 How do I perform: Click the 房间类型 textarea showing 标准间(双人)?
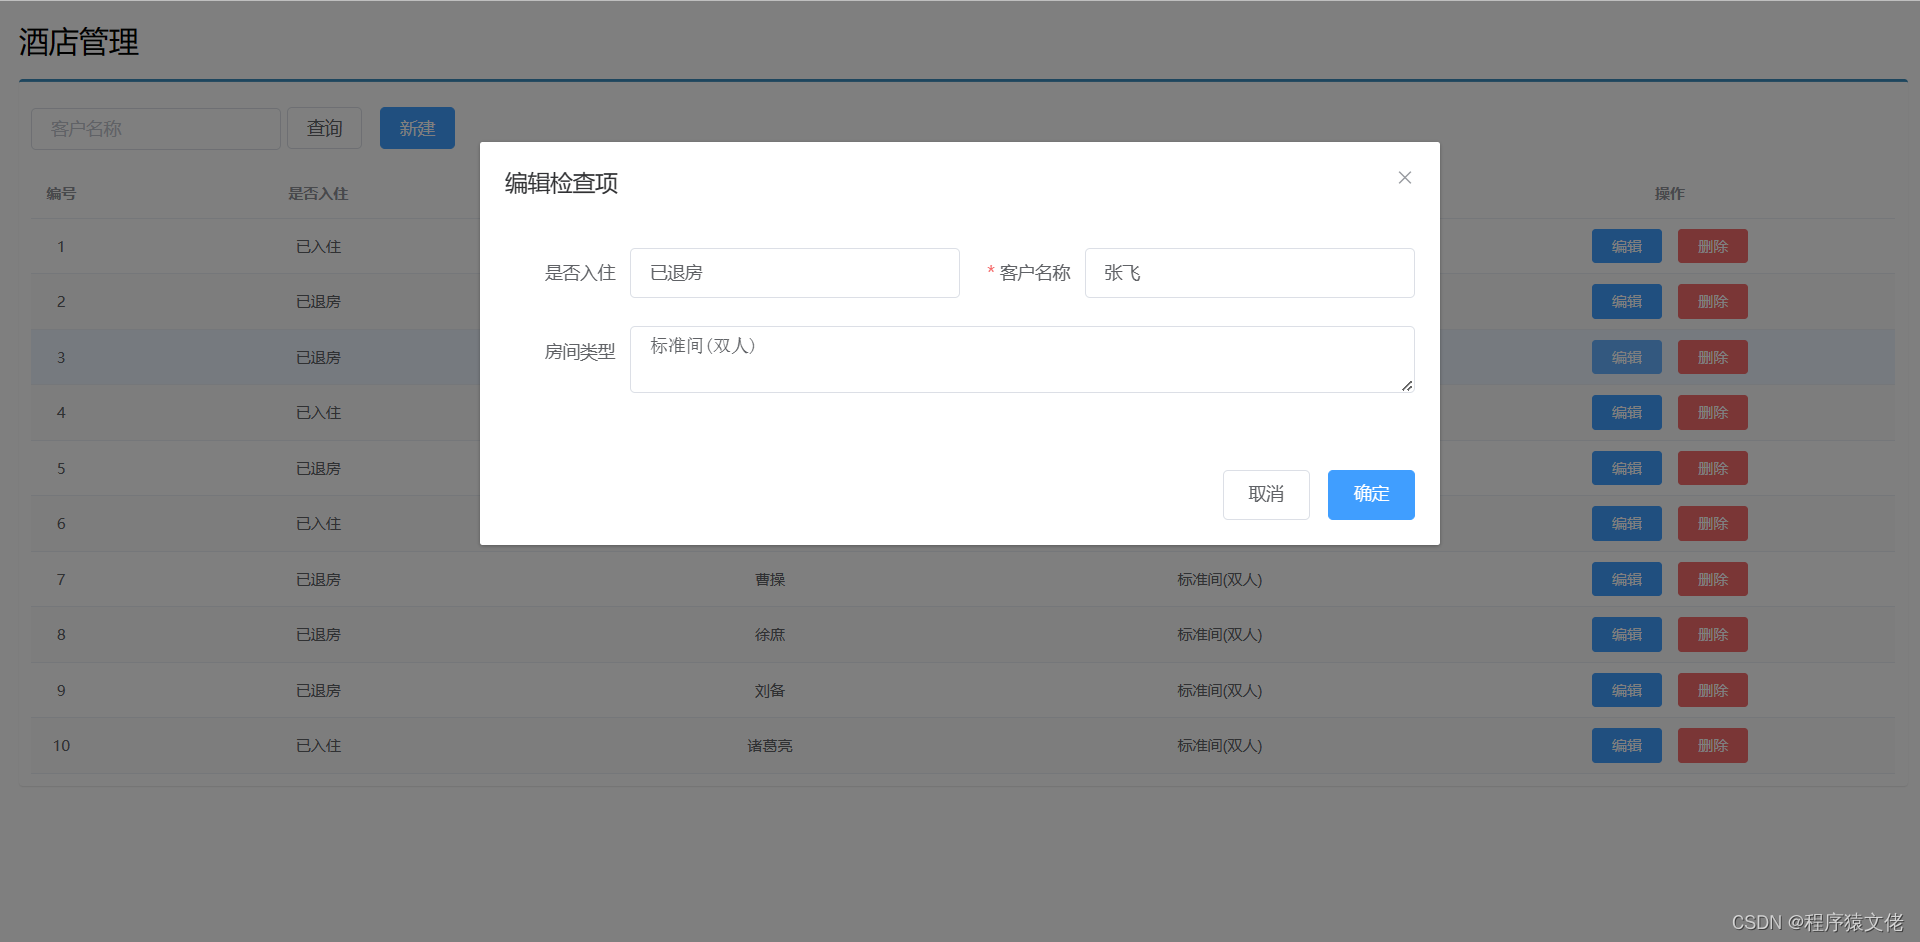[x=1021, y=358]
